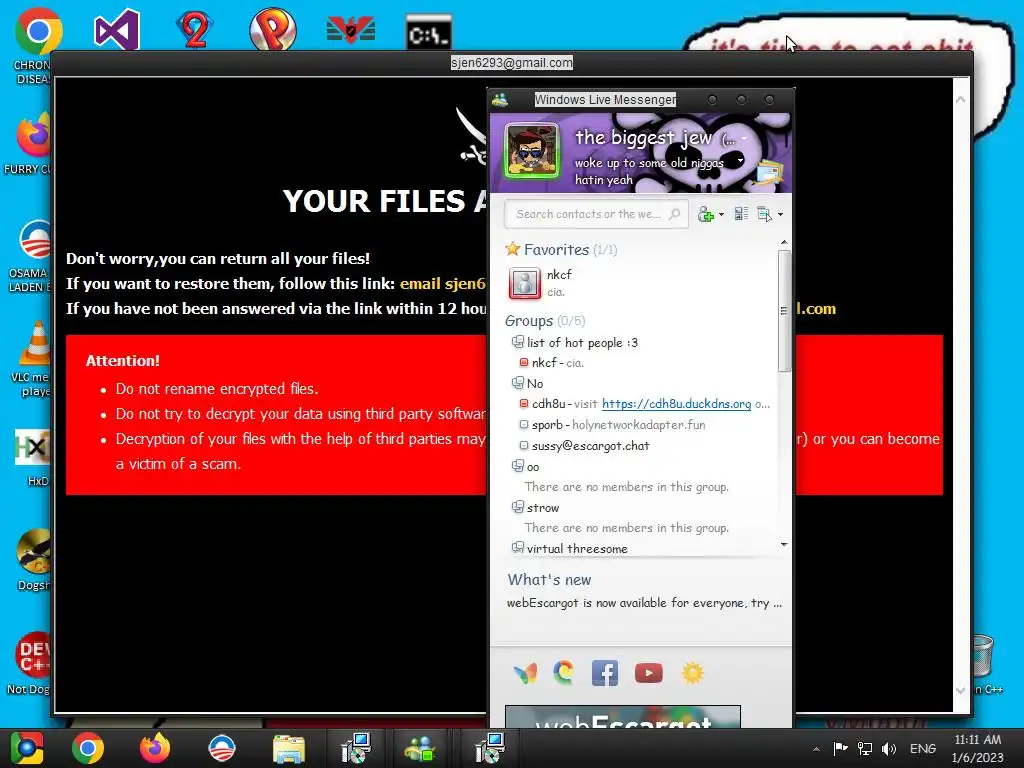The image size is (1024, 768).
Task: Click the search magnifier icon
Action: click(675, 214)
